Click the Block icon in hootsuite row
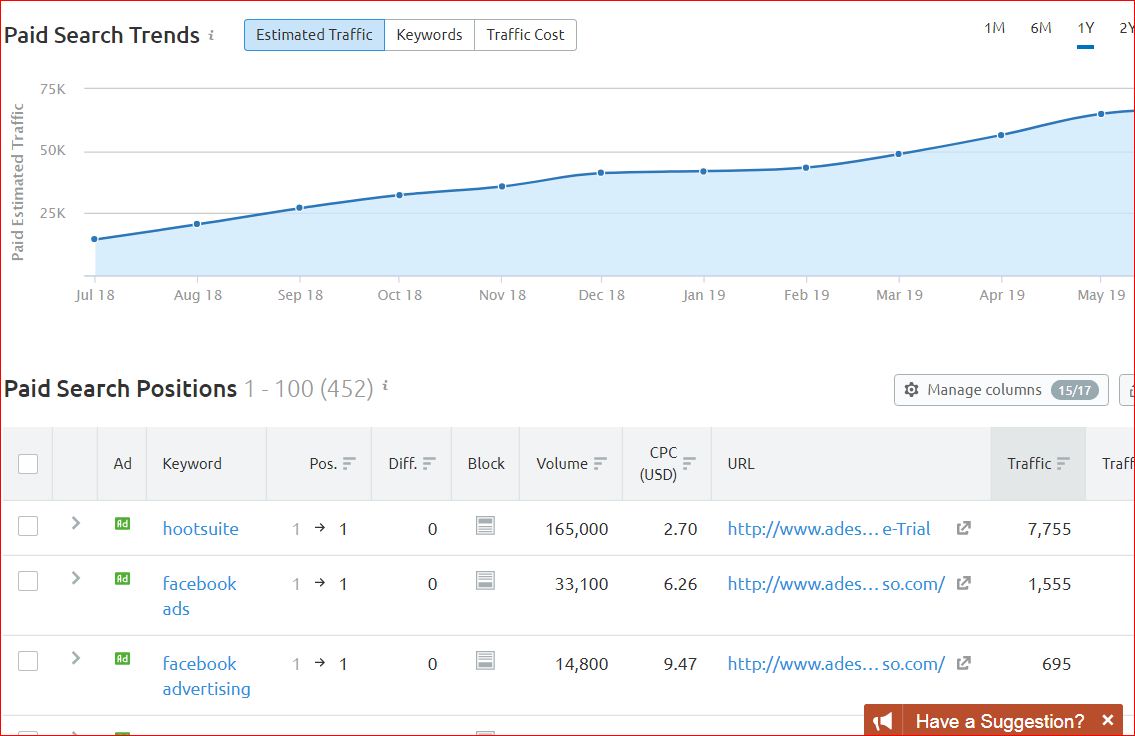 [486, 525]
